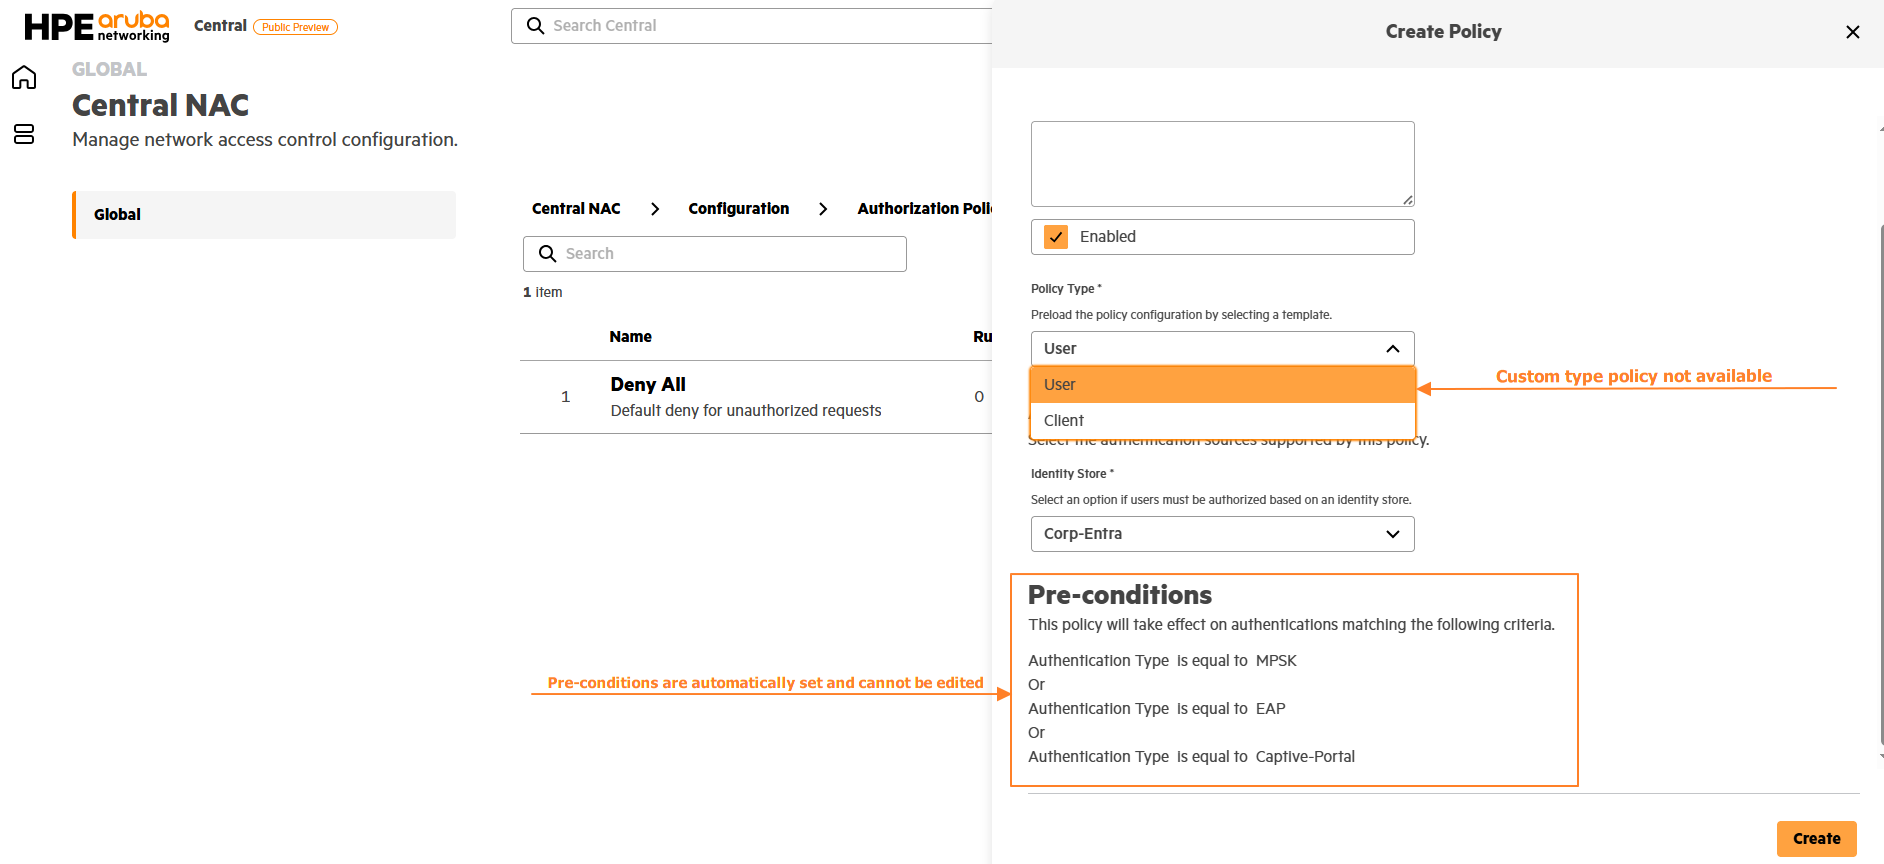Screen dimensions: 1884x864
Task: Click the Create button
Action: pos(1817,839)
